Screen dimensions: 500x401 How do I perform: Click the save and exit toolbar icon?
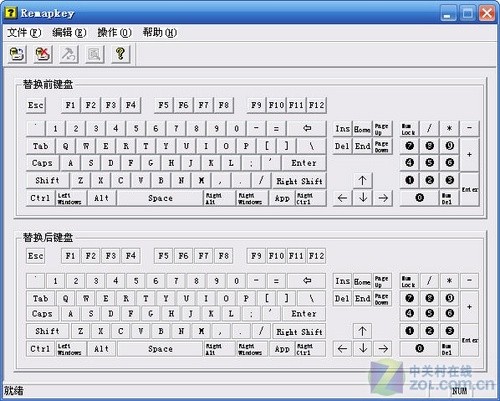point(17,54)
